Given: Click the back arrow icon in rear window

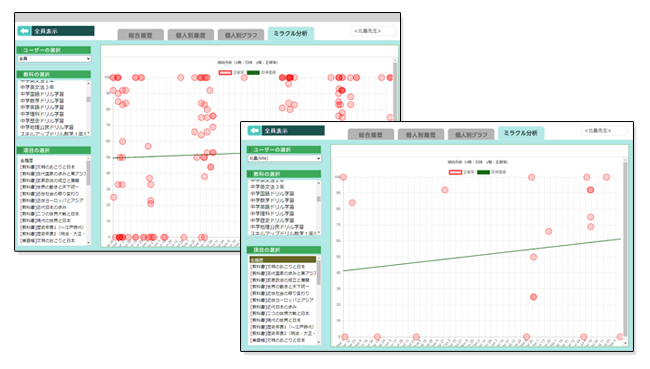Looking at the screenshot, I should [24, 31].
